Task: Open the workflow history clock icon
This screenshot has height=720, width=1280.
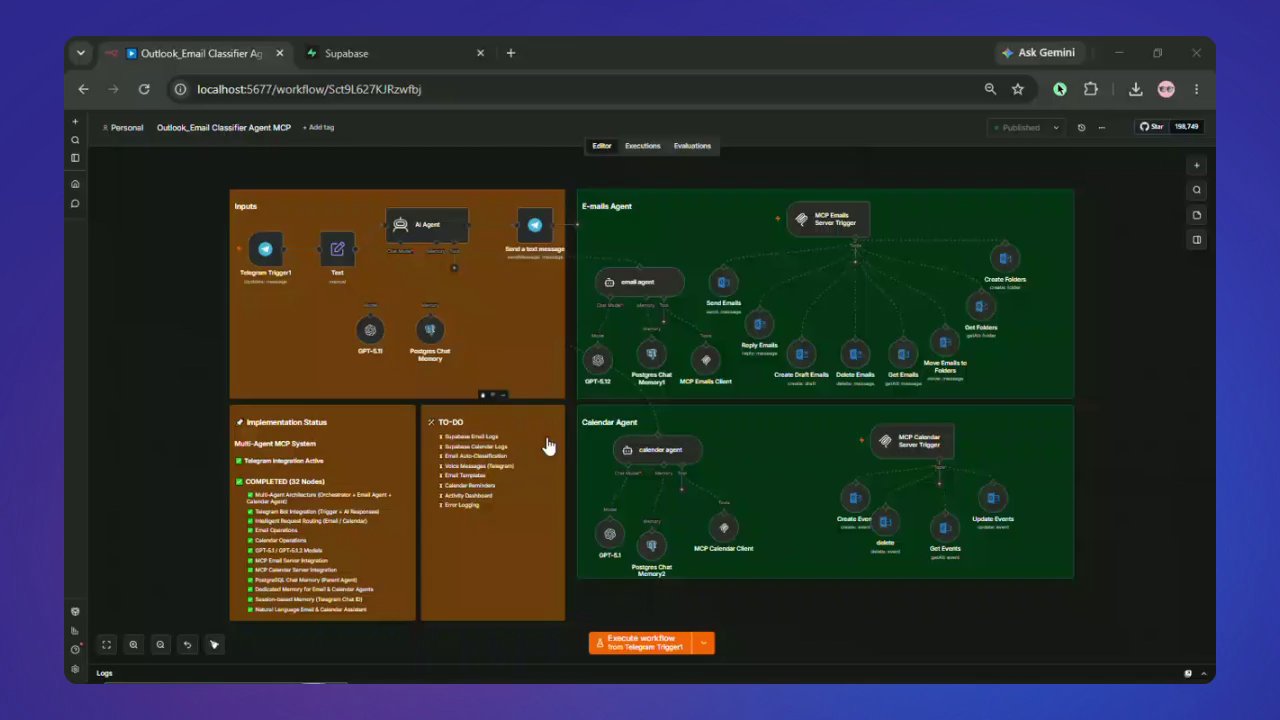Action: tap(1081, 128)
